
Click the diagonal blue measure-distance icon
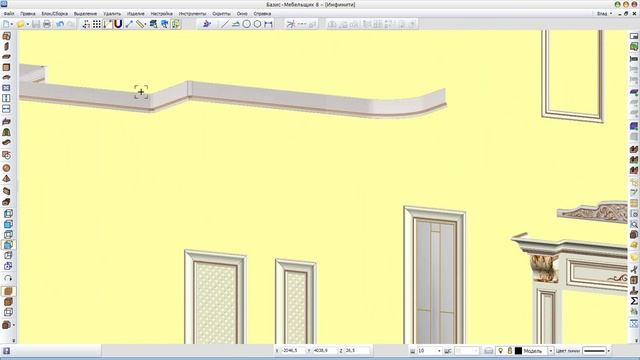(x=129, y=24)
